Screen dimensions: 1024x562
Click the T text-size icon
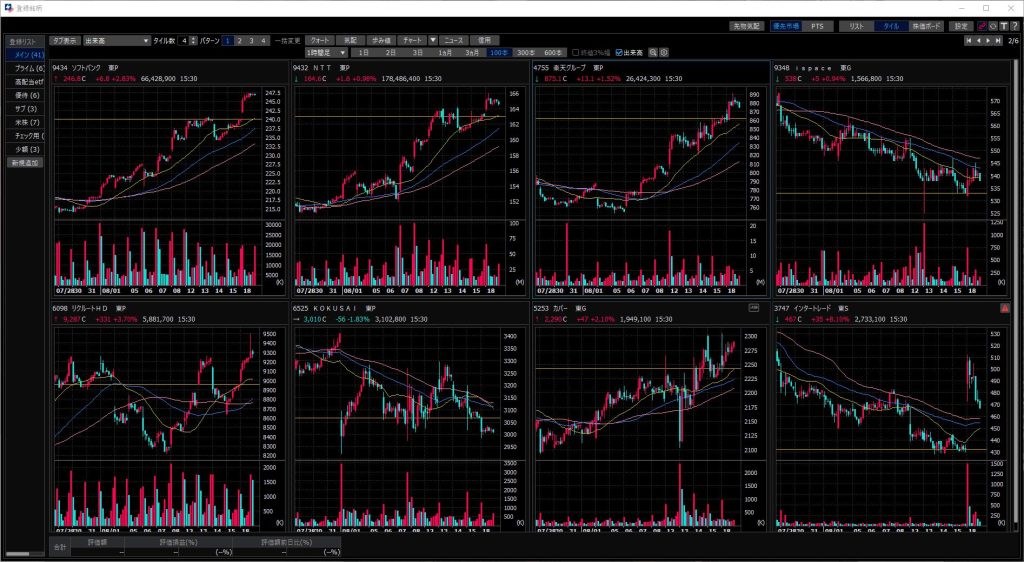tap(1003, 26)
